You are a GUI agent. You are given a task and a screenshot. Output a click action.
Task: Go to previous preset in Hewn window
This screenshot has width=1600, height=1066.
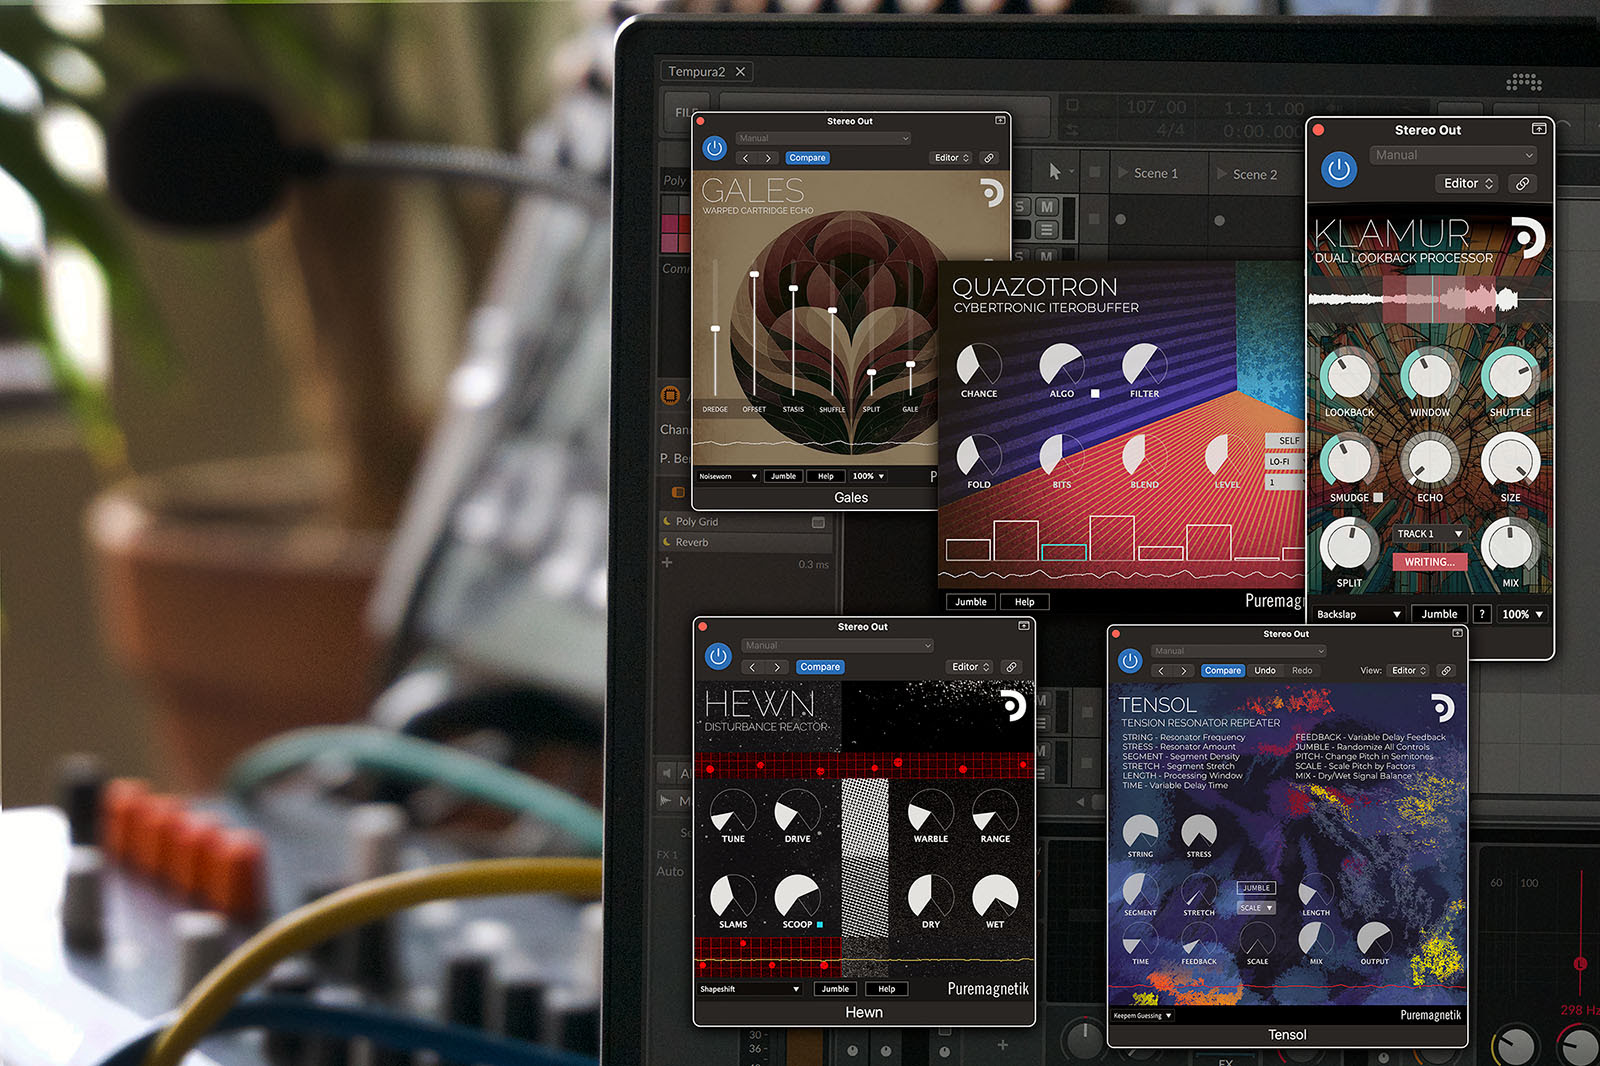[754, 667]
